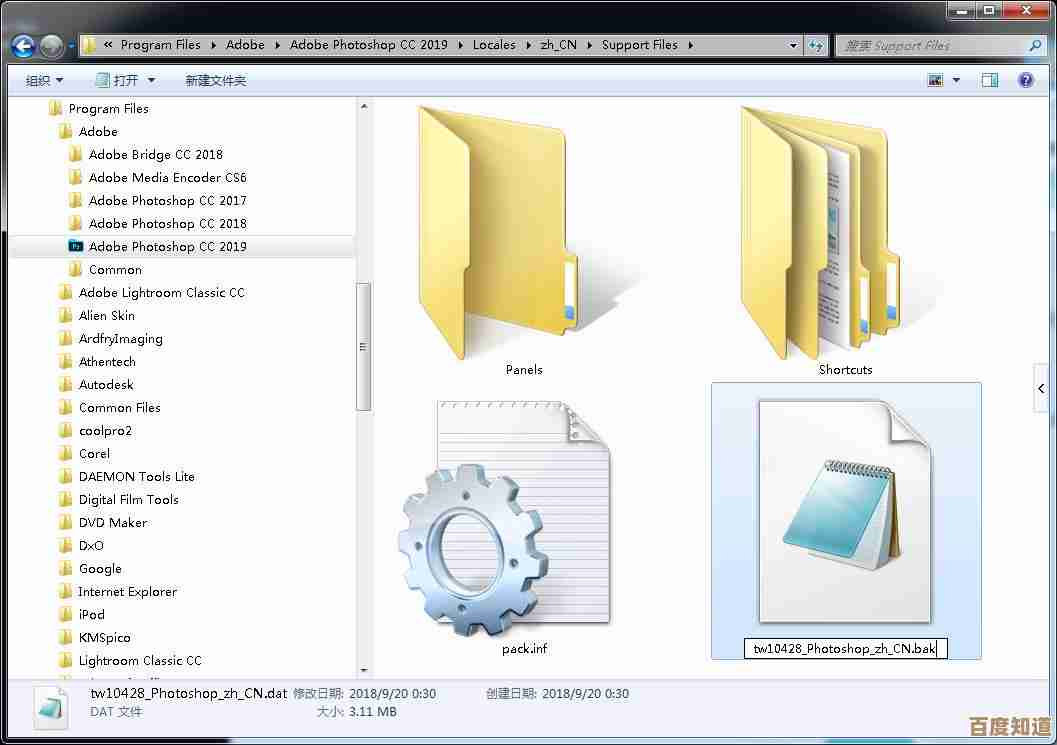
Task: Click the change view icon
Action: [936, 80]
